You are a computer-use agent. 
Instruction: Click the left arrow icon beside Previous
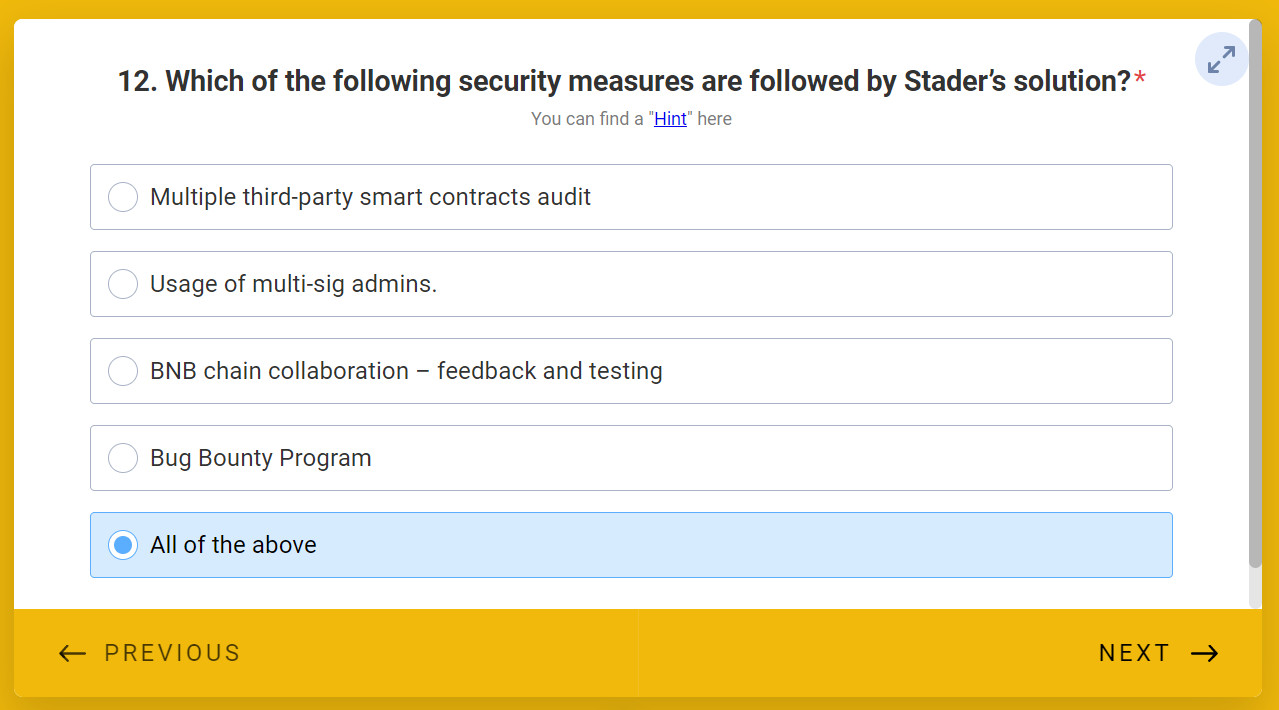coord(72,654)
